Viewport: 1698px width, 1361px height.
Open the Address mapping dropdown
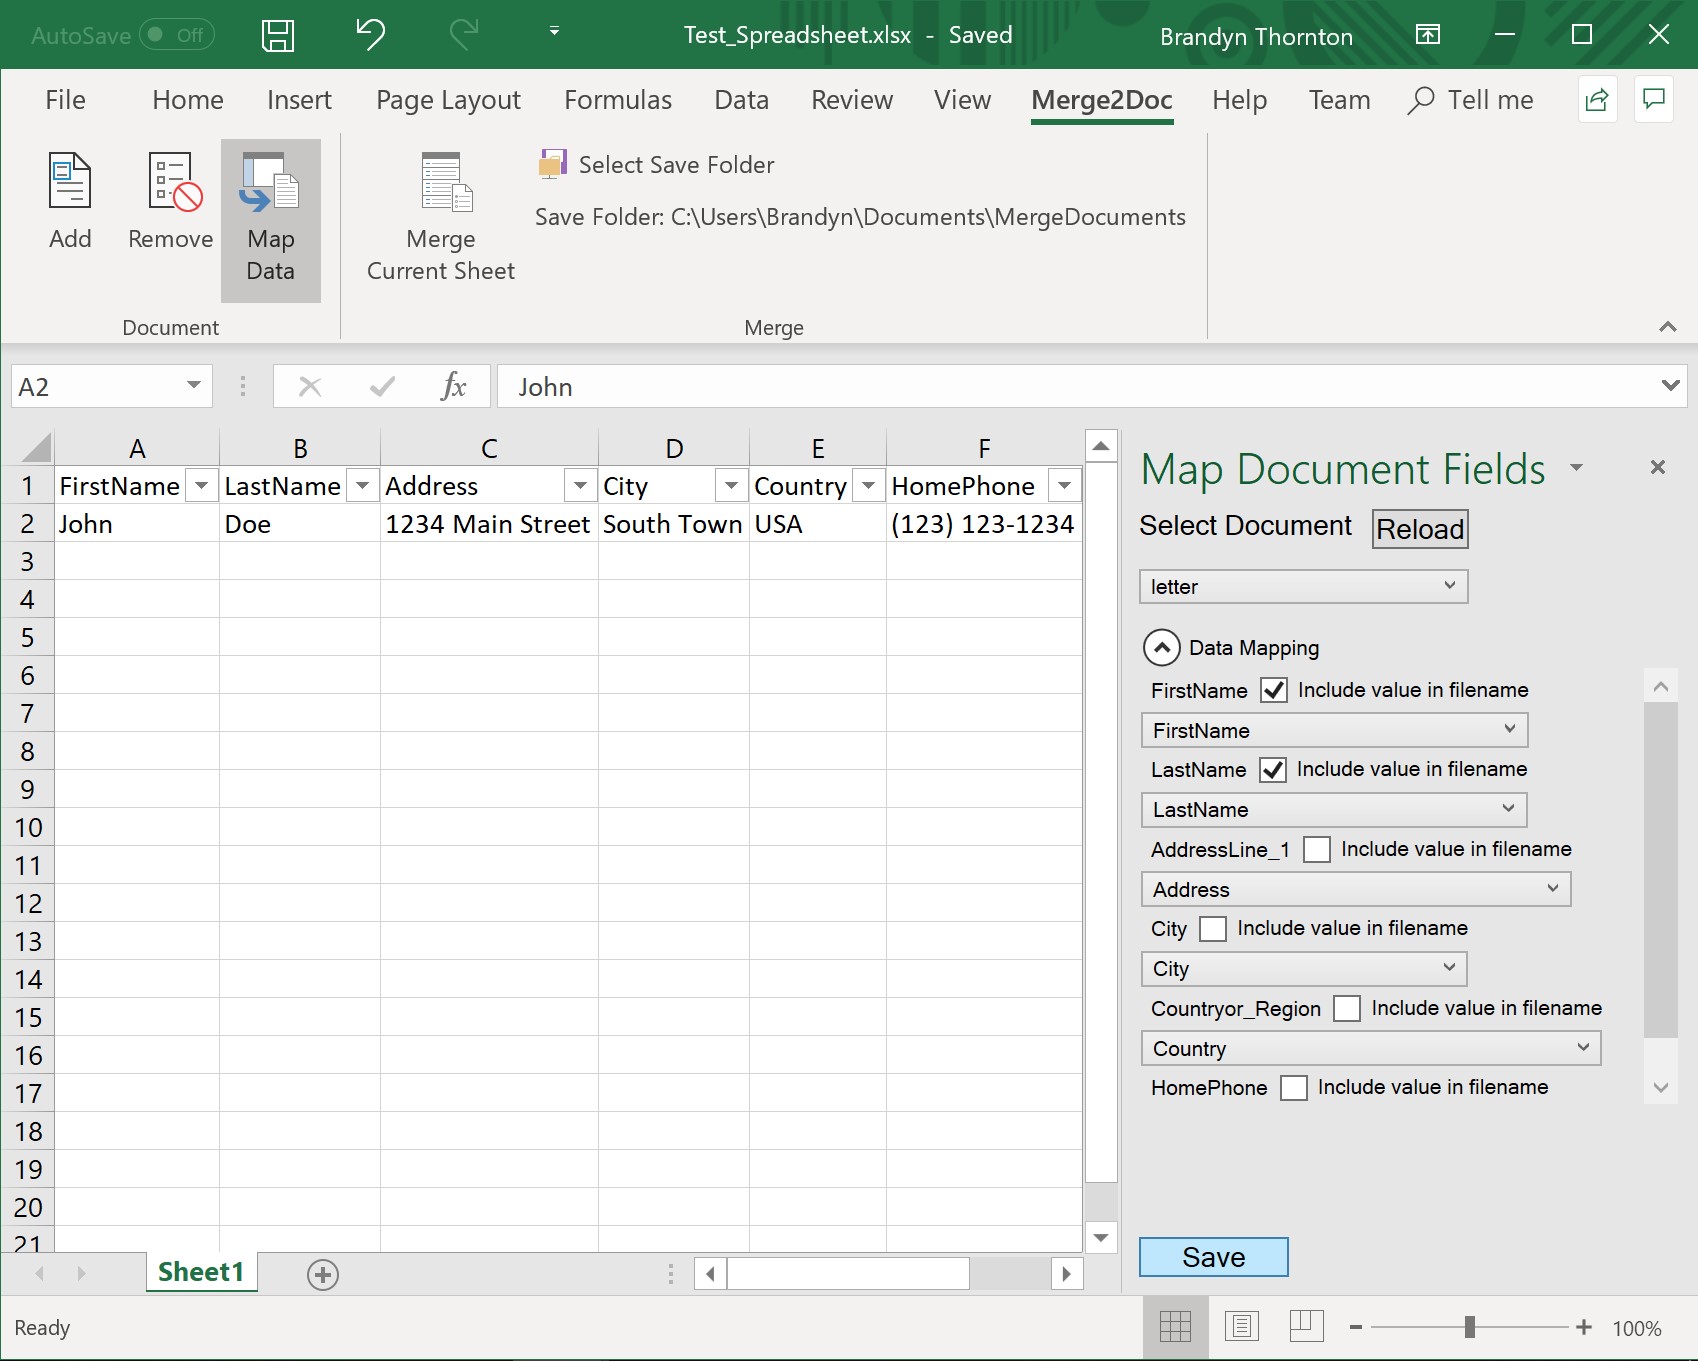[1356, 889]
